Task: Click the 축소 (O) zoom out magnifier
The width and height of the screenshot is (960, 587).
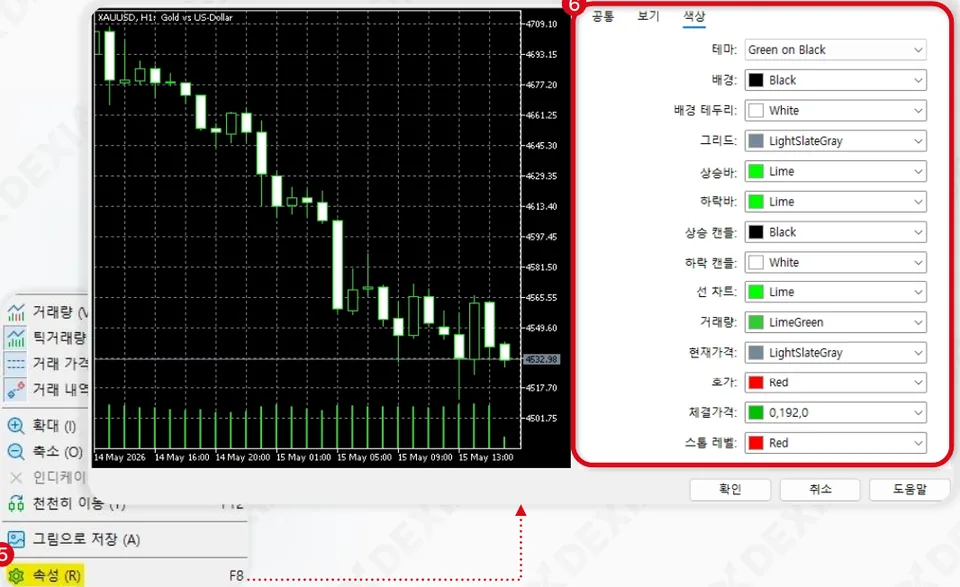Action: (x=16, y=452)
